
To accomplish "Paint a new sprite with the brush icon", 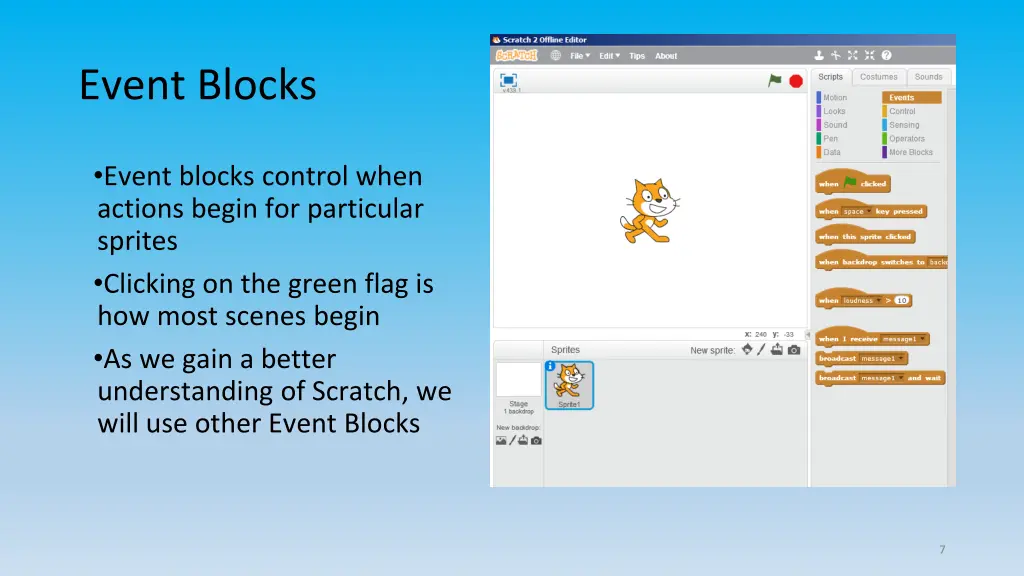I will [x=761, y=350].
